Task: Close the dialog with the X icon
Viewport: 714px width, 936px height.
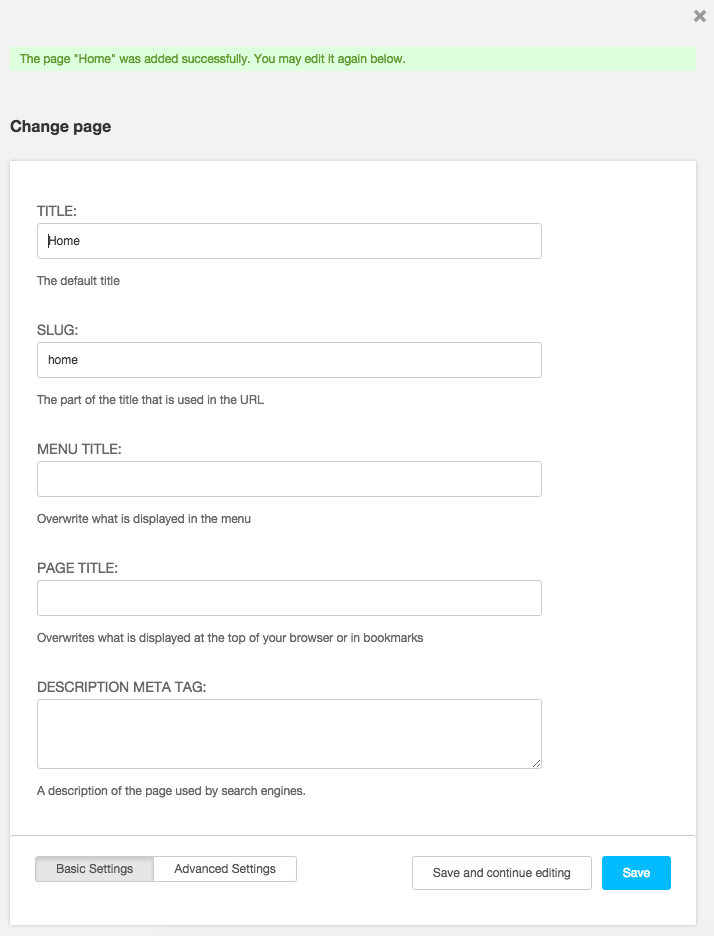Action: pyautogui.click(x=700, y=16)
